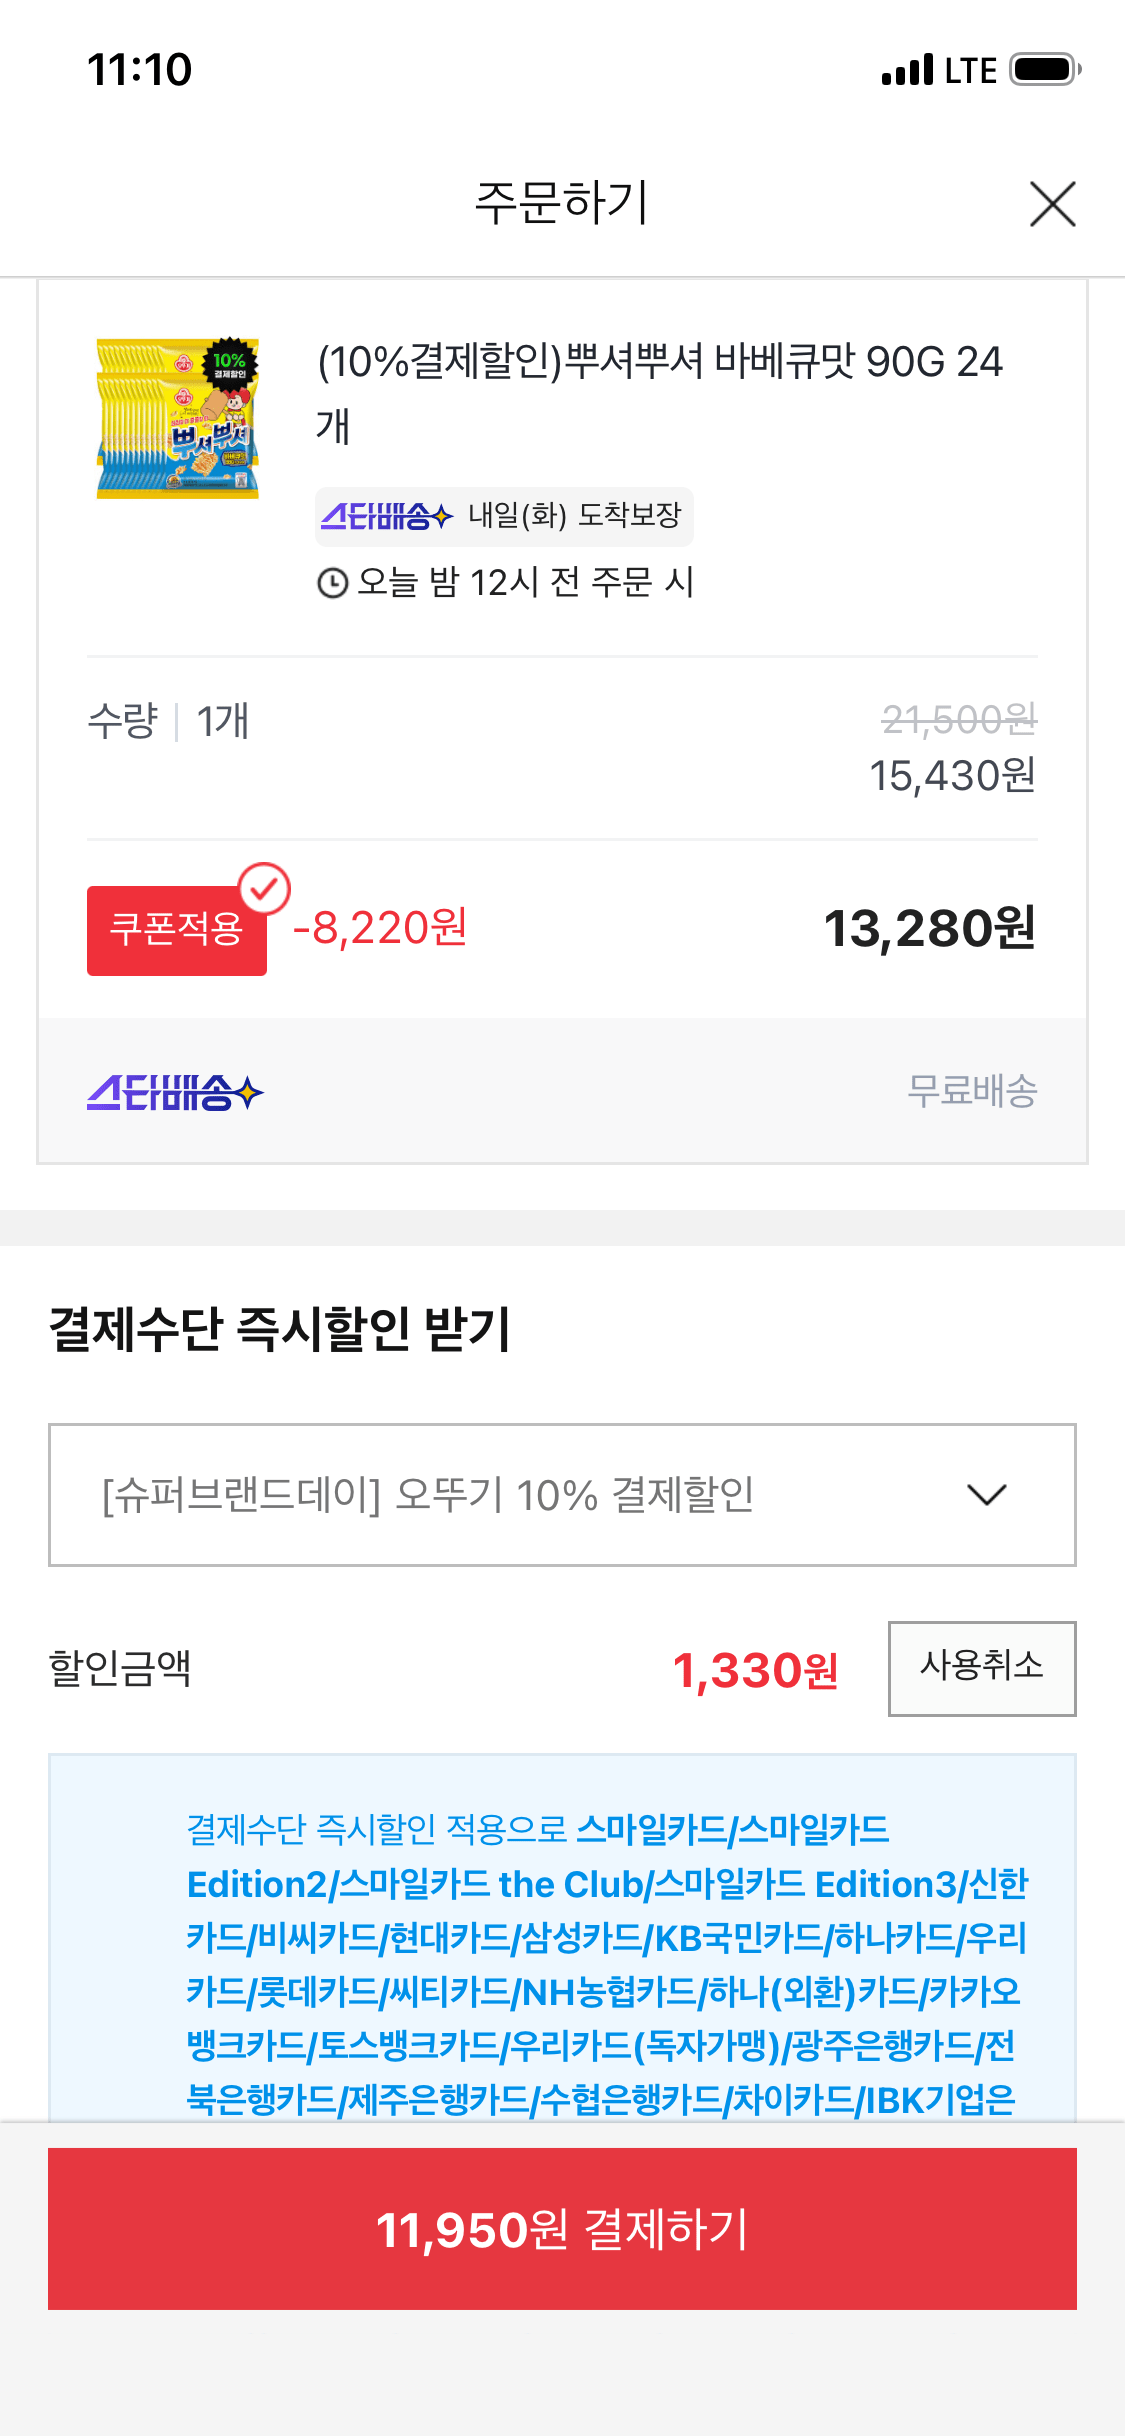This screenshot has width=1125, height=2436.
Task: Tap the 스타배송 badge next to 내일(화) 도착보장
Action: (x=387, y=516)
